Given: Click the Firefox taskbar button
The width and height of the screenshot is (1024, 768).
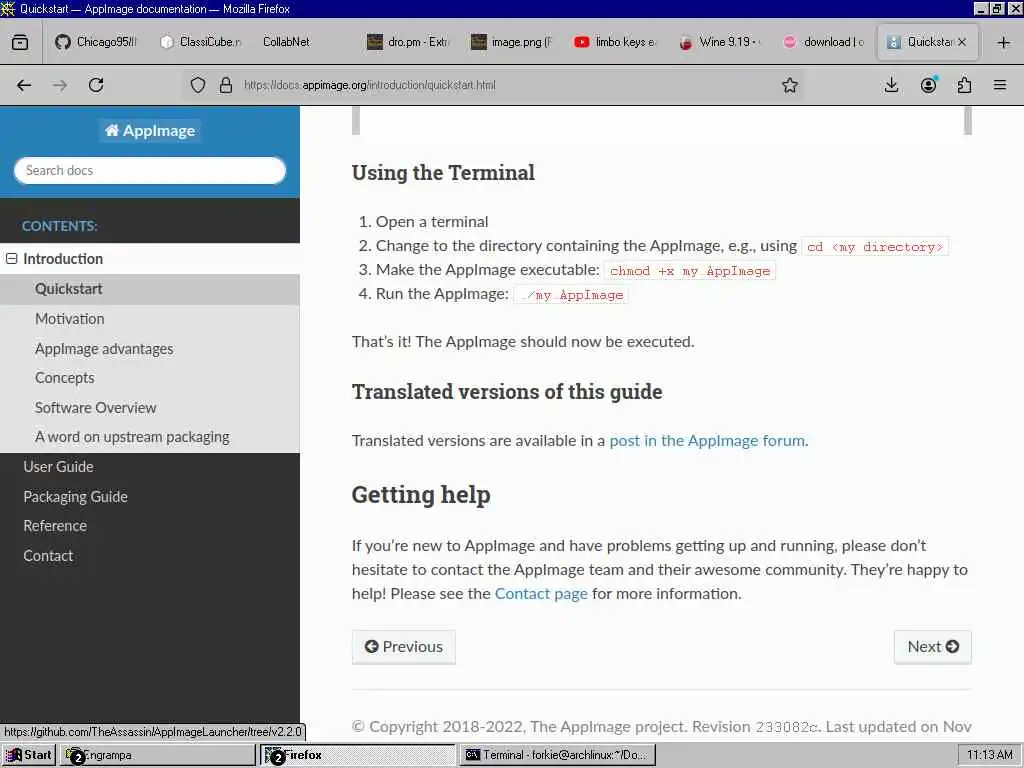Looking at the screenshot, I should (358, 755).
